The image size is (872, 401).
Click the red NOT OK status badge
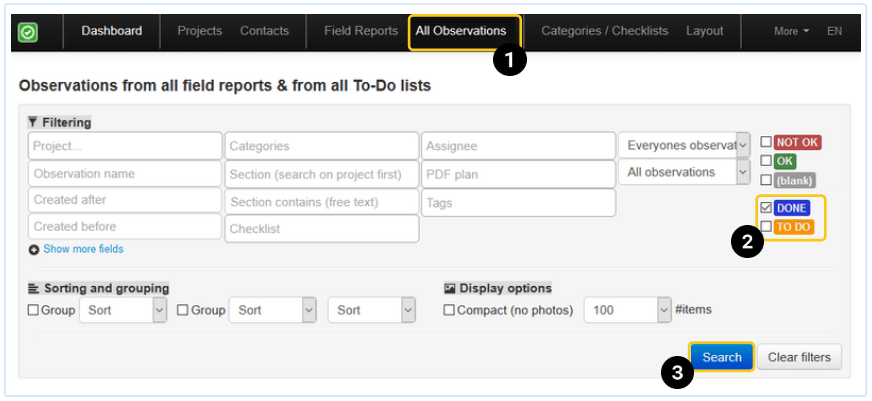click(x=797, y=142)
